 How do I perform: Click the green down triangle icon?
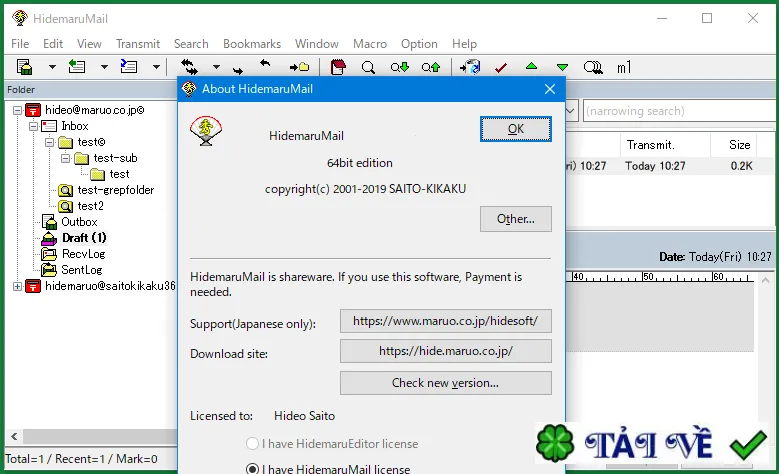pos(562,67)
